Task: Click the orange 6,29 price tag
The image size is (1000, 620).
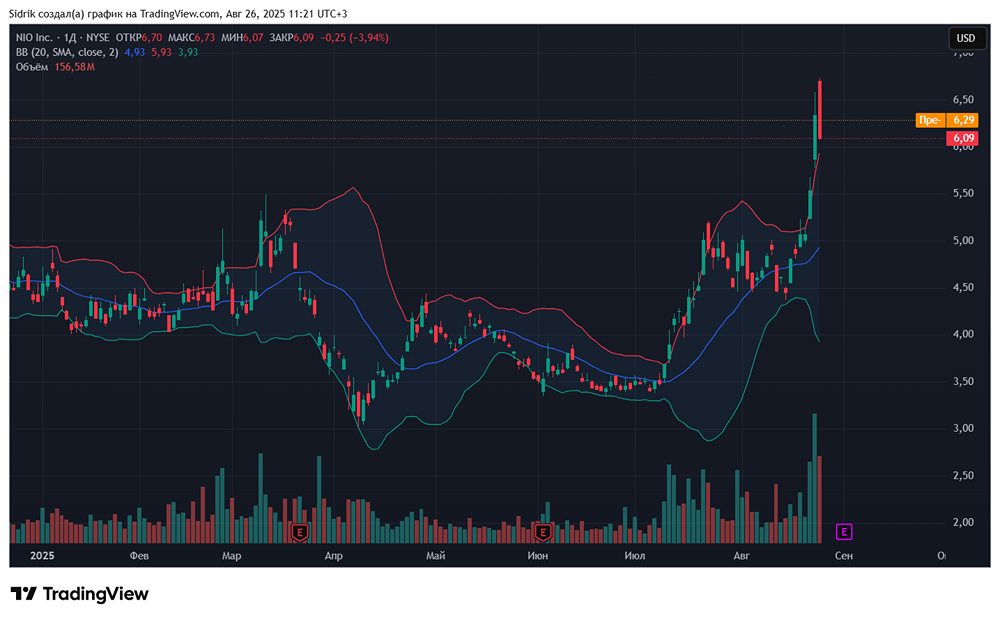Action: [963, 120]
